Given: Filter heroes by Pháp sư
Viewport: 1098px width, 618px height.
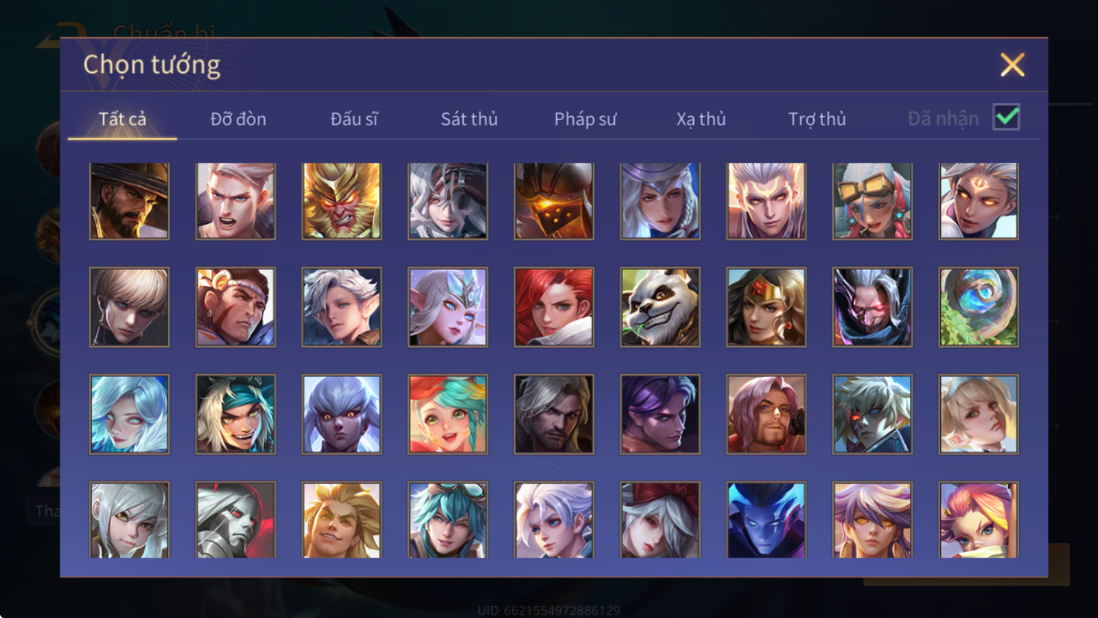Looking at the screenshot, I should 585,119.
